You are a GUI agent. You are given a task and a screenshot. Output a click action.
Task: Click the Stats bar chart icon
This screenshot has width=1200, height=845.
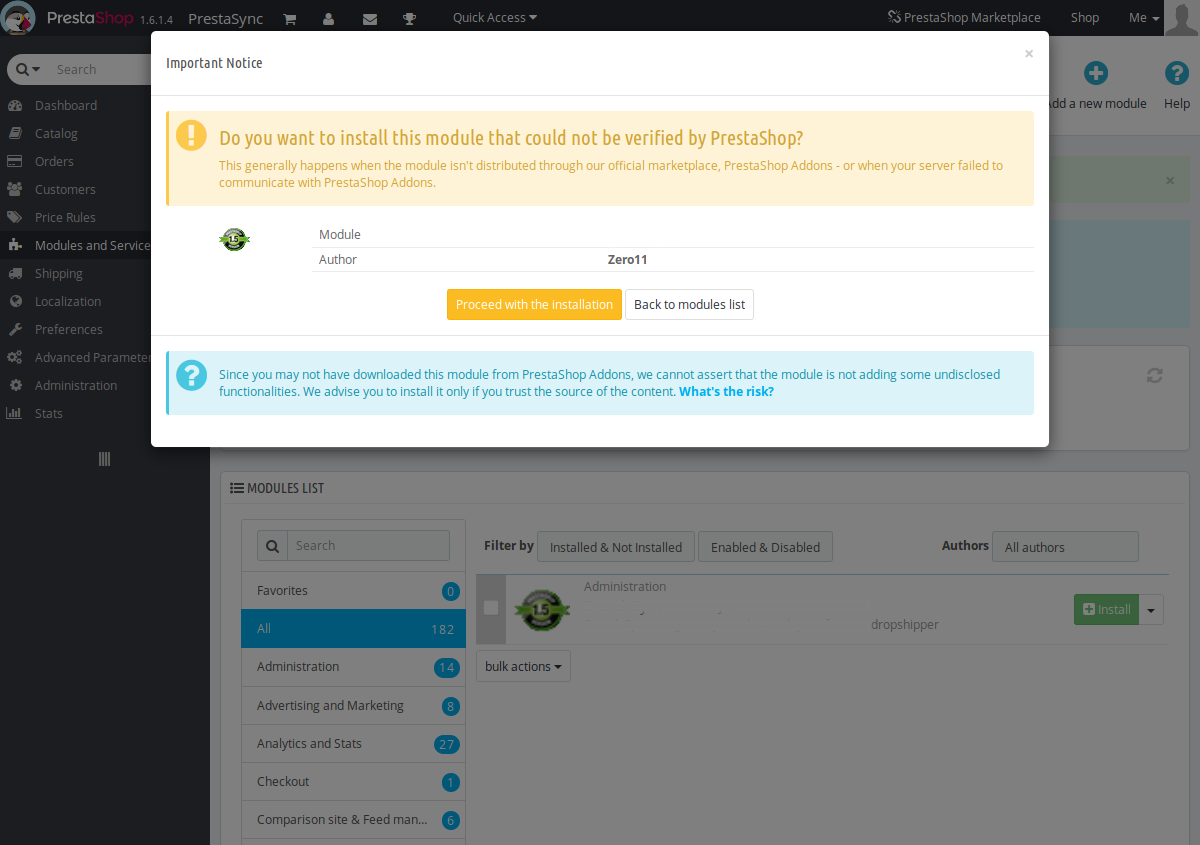[15, 413]
